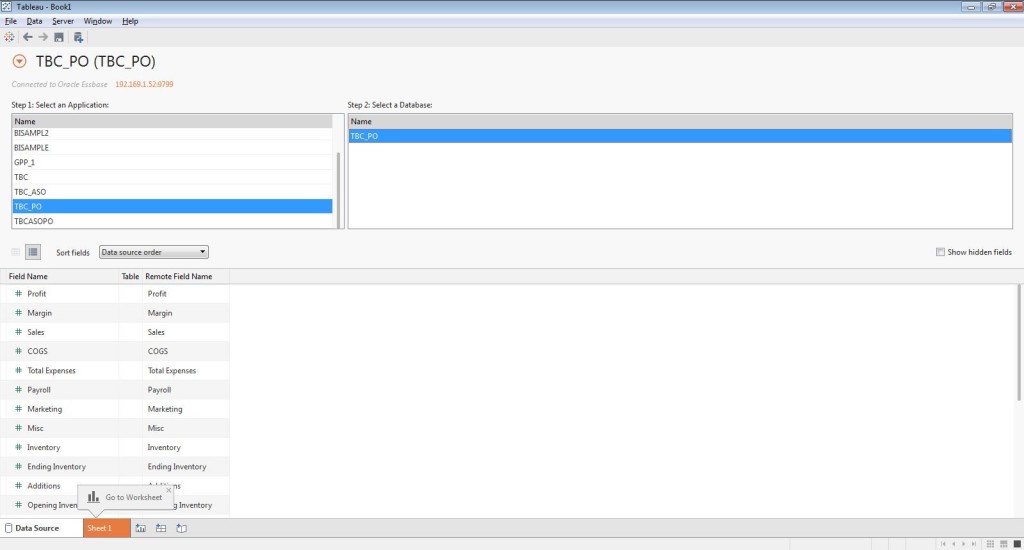Go back using the toolbar arrow
Viewport: 1024px width, 550px height.
27,37
